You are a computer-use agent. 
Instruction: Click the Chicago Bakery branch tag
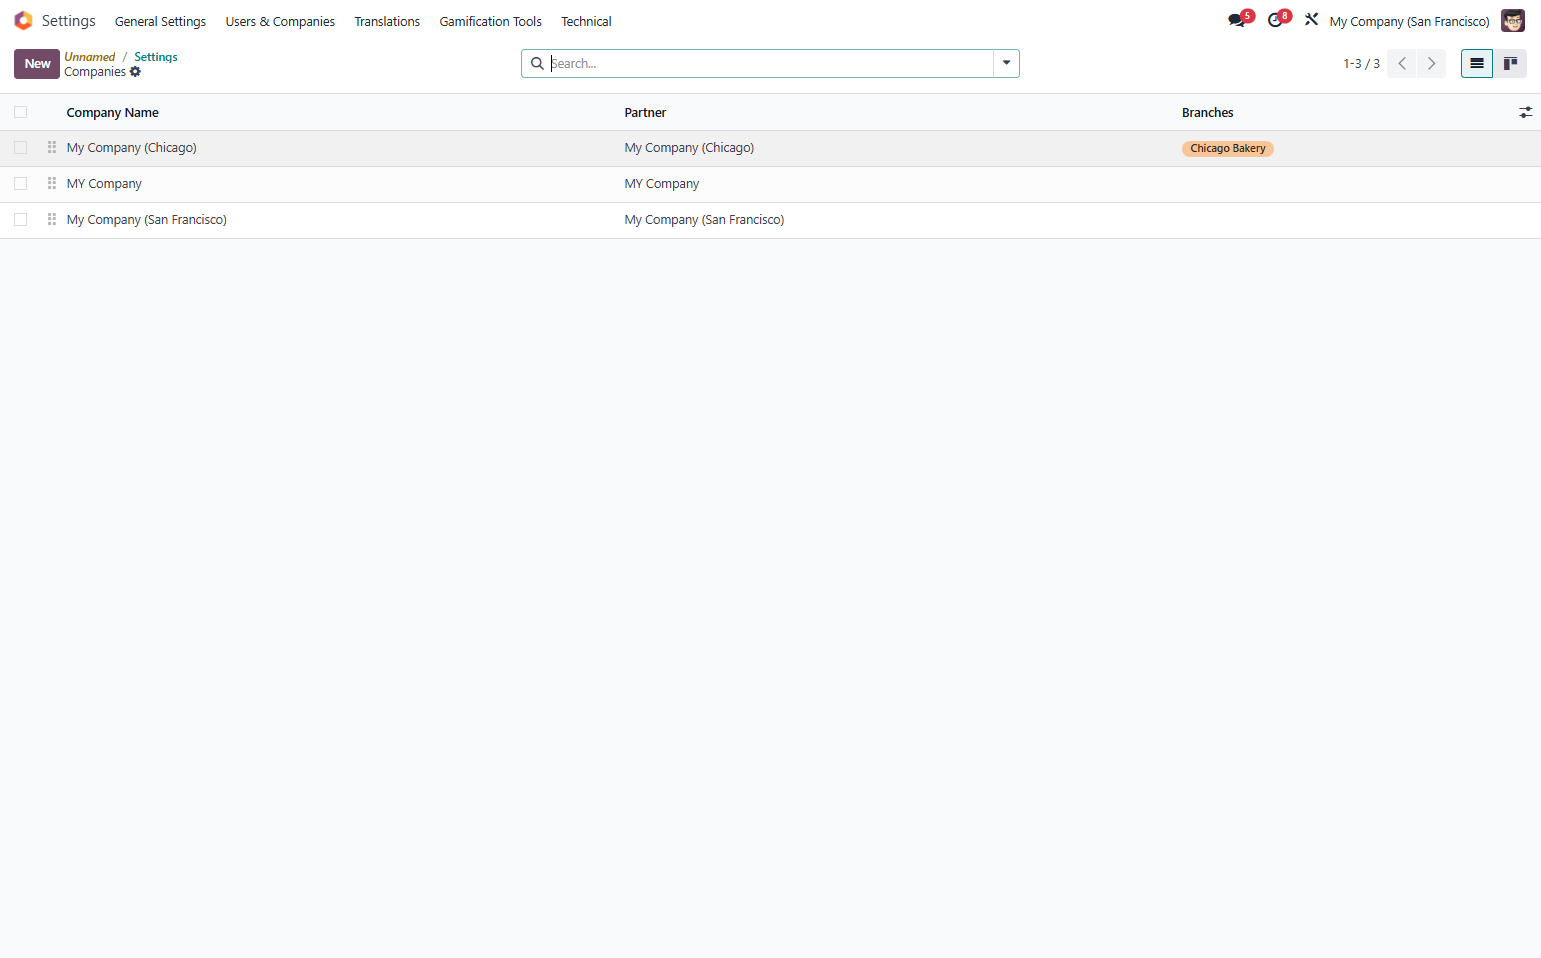pyautogui.click(x=1227, y=149)
